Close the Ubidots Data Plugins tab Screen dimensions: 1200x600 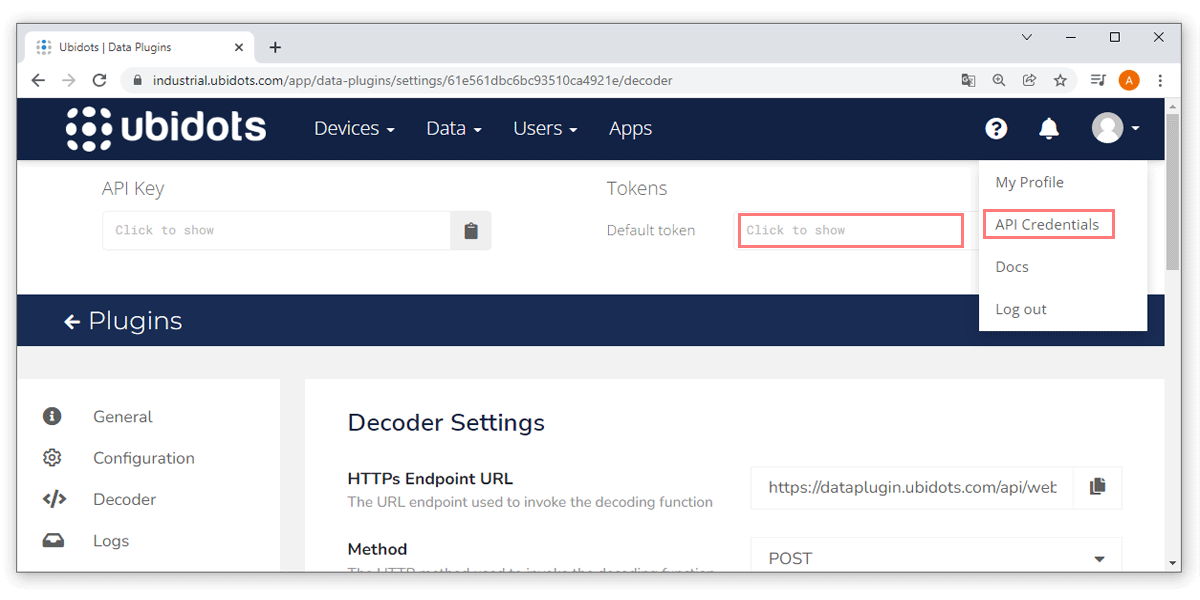point(239,47)
